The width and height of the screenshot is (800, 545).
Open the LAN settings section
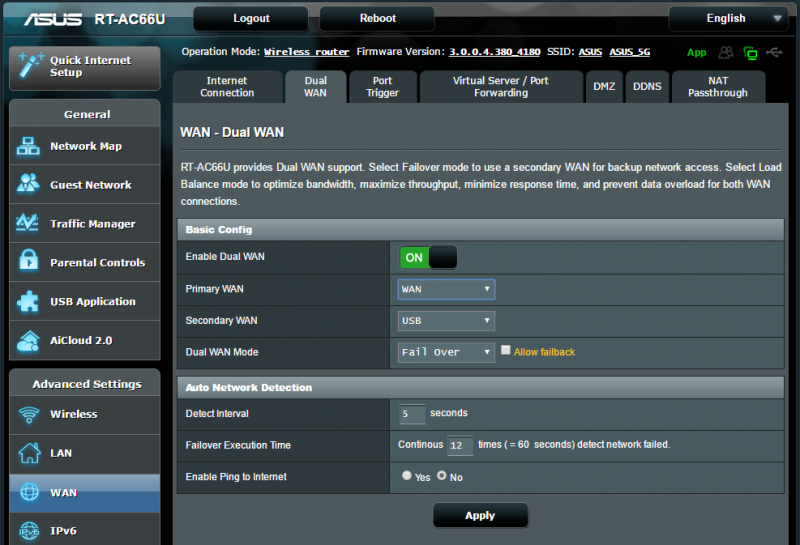coord(85,453)
